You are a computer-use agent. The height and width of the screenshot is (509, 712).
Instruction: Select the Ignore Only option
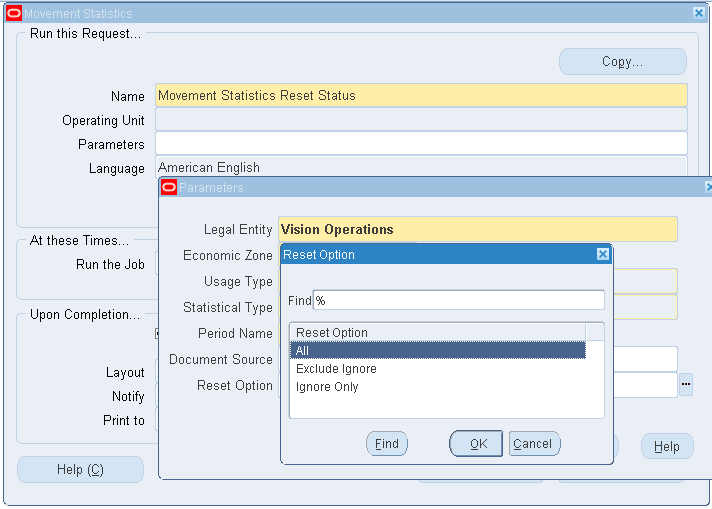(x=438, y=386)
